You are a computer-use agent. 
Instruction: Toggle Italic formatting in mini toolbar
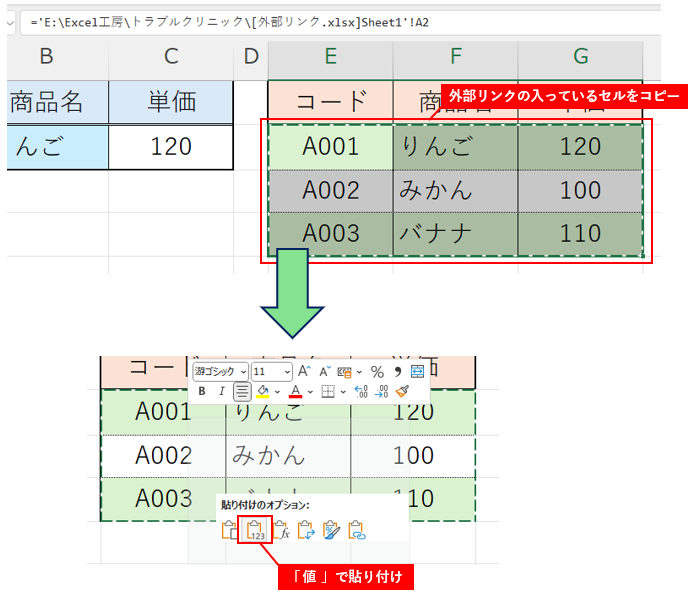(222, 391)
